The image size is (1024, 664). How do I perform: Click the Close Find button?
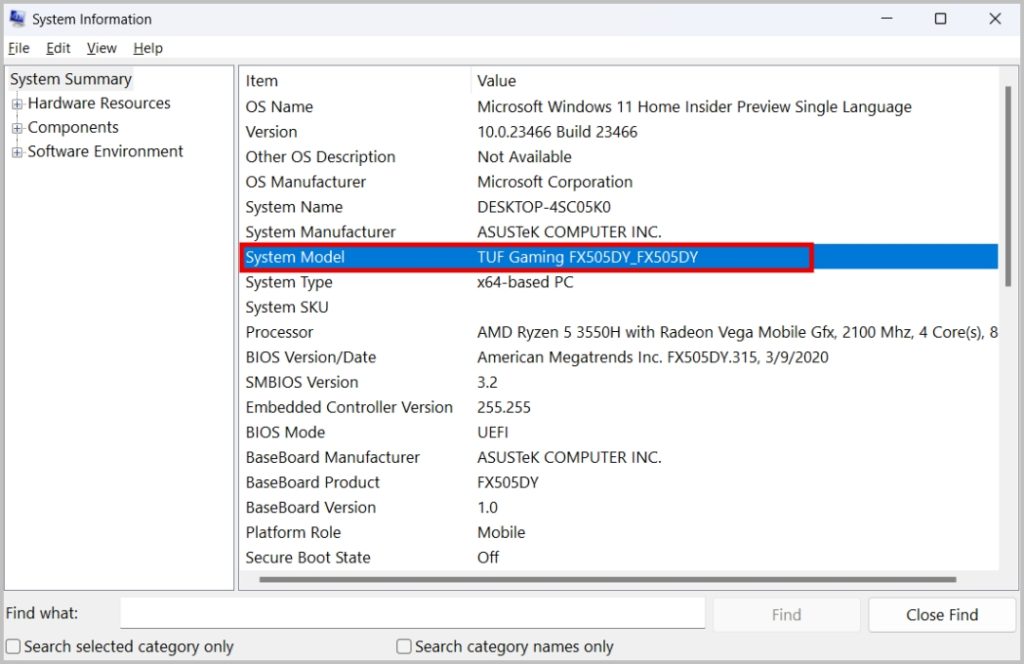941,615
